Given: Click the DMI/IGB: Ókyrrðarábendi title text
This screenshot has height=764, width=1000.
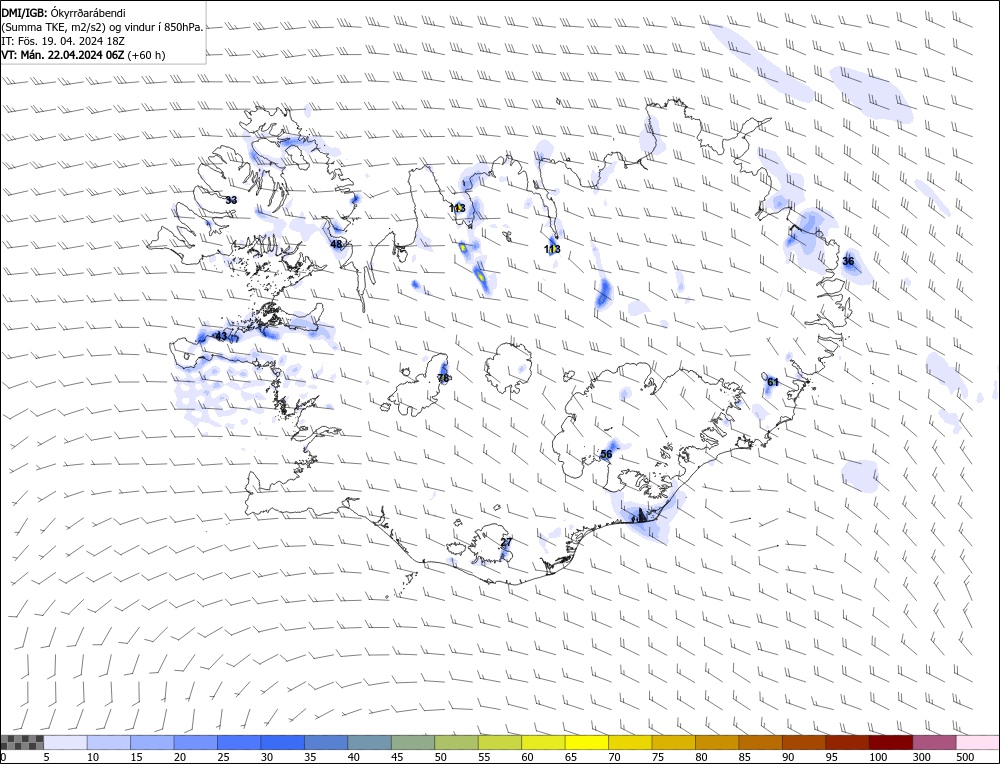Looking at the screenshot, I should pyautogui.click(x=64, y=13).
